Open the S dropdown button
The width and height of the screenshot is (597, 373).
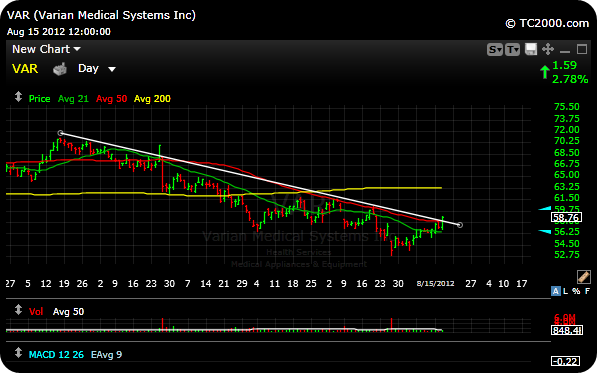coord(495,49)
